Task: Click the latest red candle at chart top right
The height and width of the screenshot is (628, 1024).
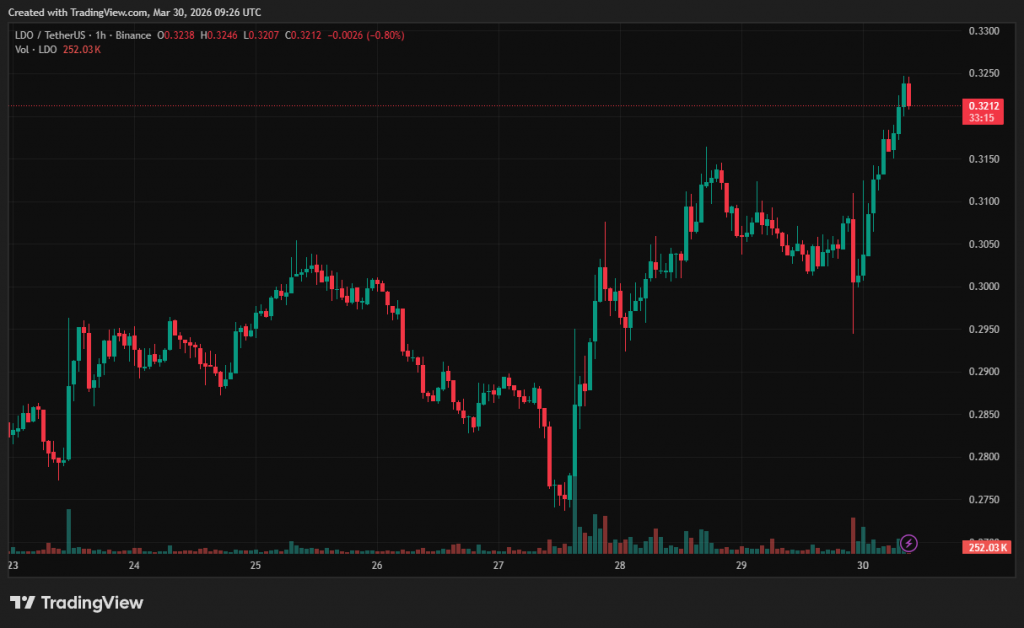Action: (909, 95)
